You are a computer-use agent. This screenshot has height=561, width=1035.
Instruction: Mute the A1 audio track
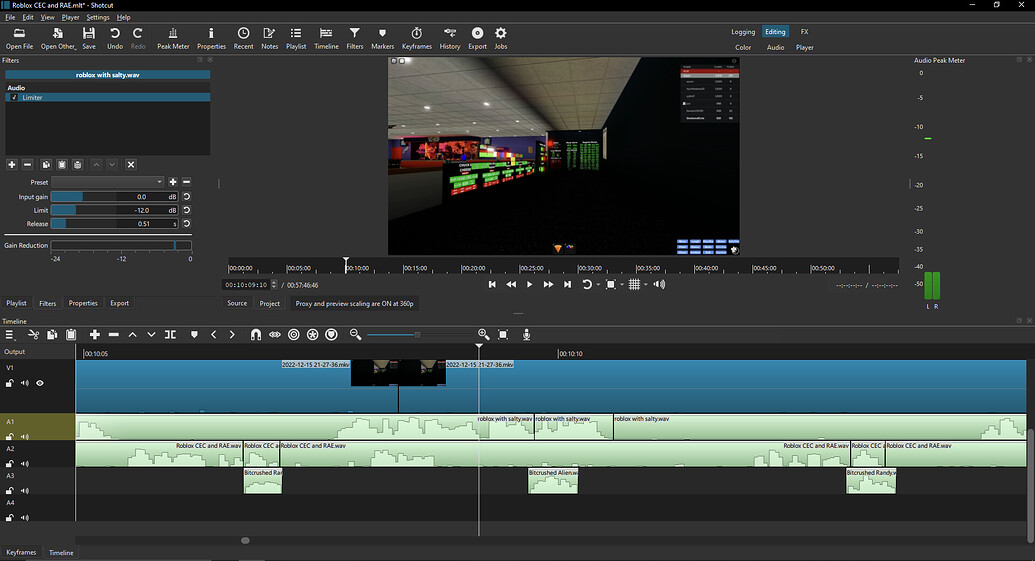(24, 437)
